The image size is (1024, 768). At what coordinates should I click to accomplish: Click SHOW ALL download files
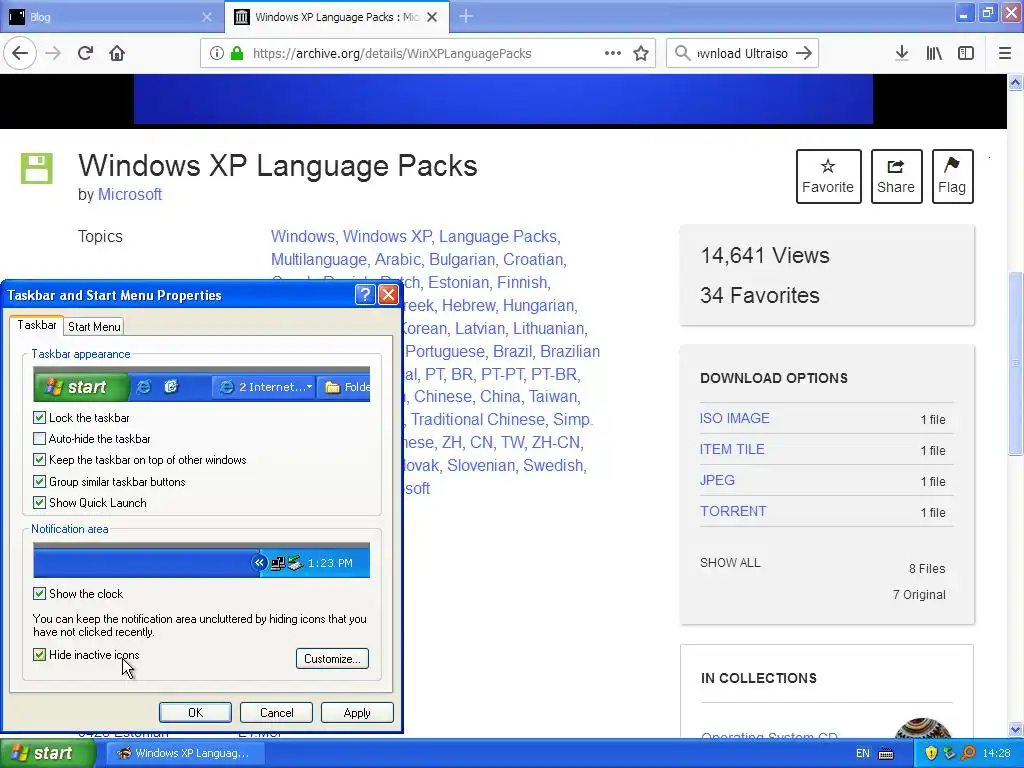[730, 562]
